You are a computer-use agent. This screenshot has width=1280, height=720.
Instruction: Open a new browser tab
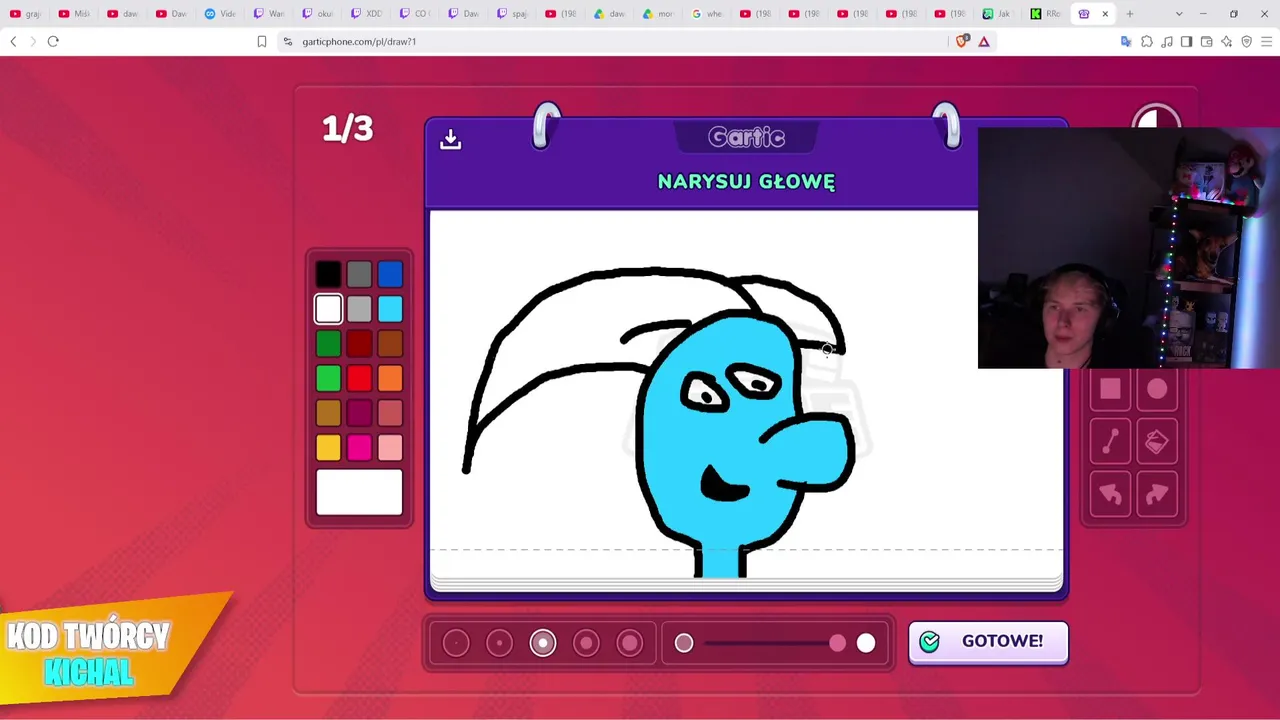[x=1130, y=14]
